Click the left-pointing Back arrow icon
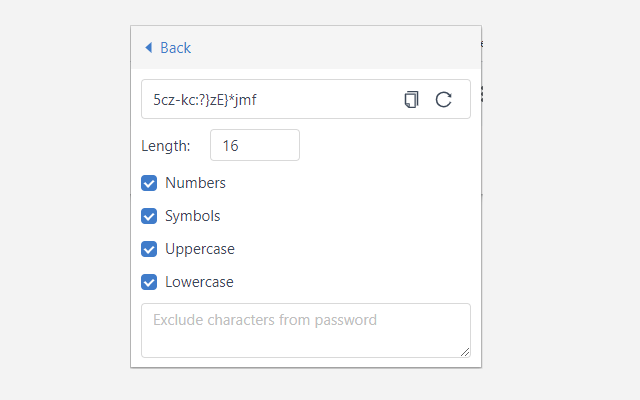640x400 pixels. pos(149,48)
